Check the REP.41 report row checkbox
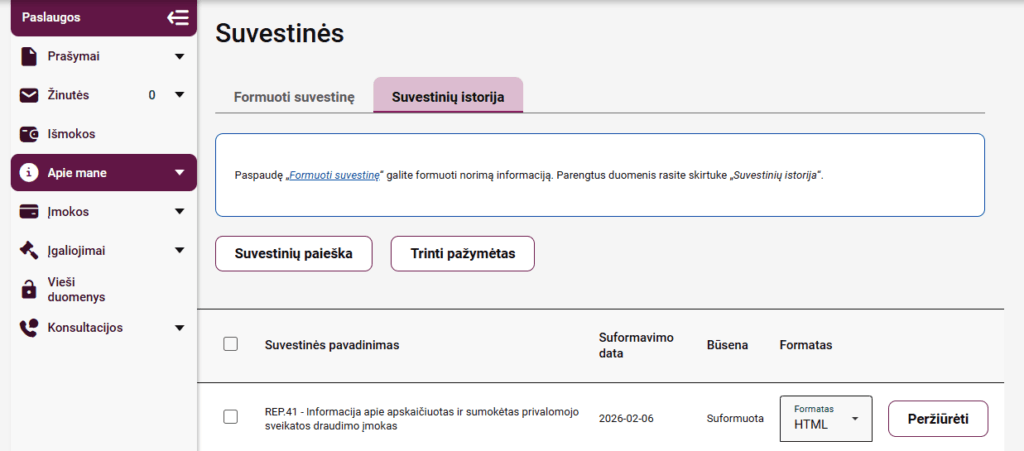 (x=231, y=417)
